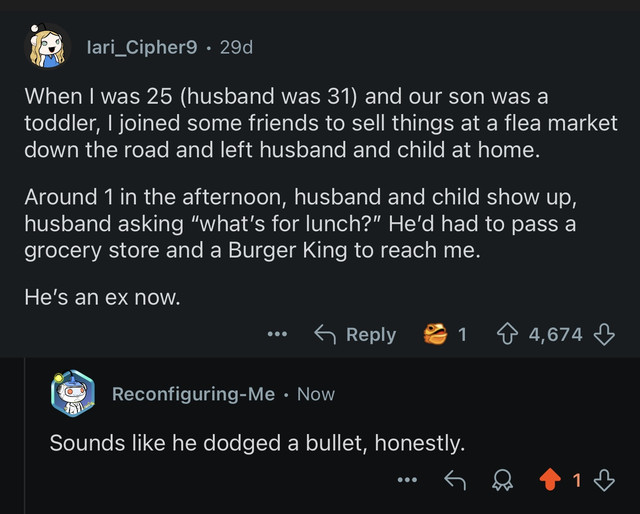Select the Now timestamp on the reply

[316, 394]
